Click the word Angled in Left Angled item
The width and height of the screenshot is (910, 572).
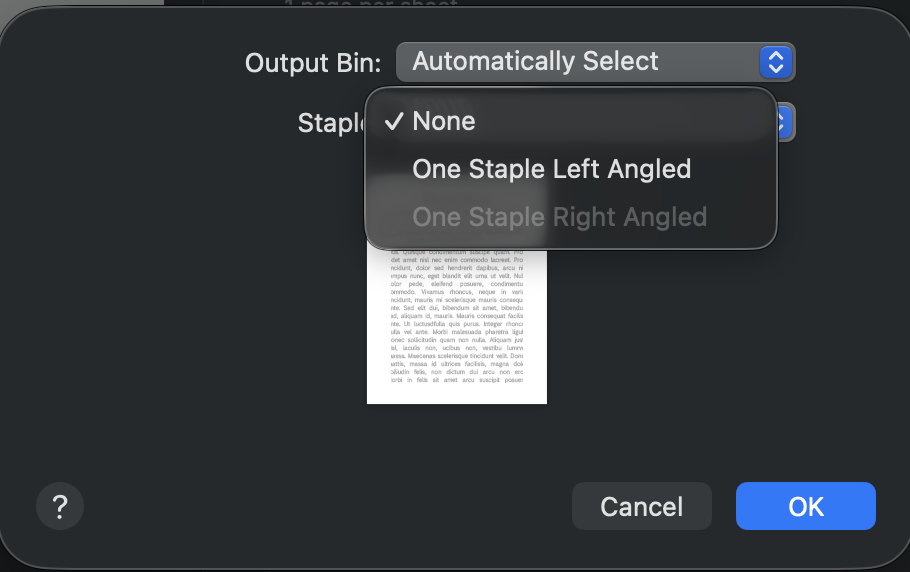pyautogui.click(x=649, y=169)
